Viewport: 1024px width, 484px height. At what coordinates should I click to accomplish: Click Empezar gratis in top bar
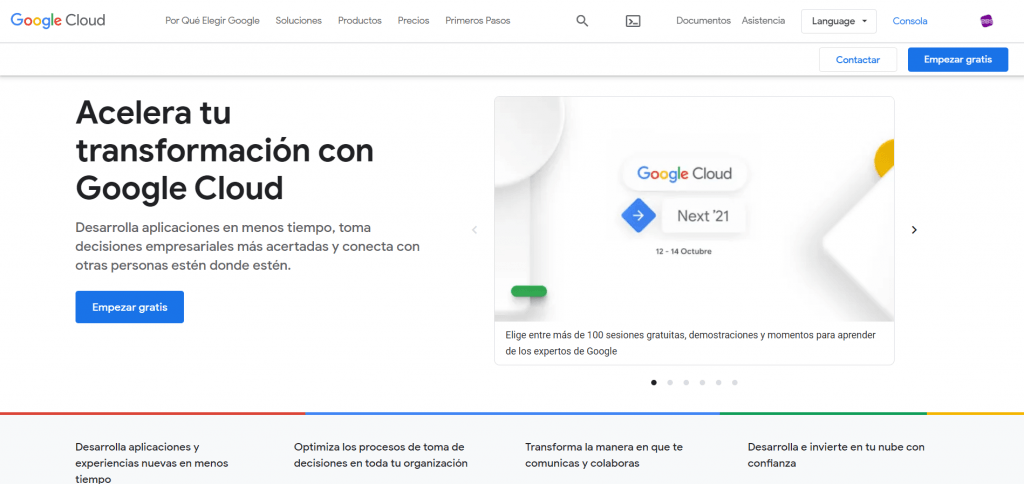coord(957,59)
